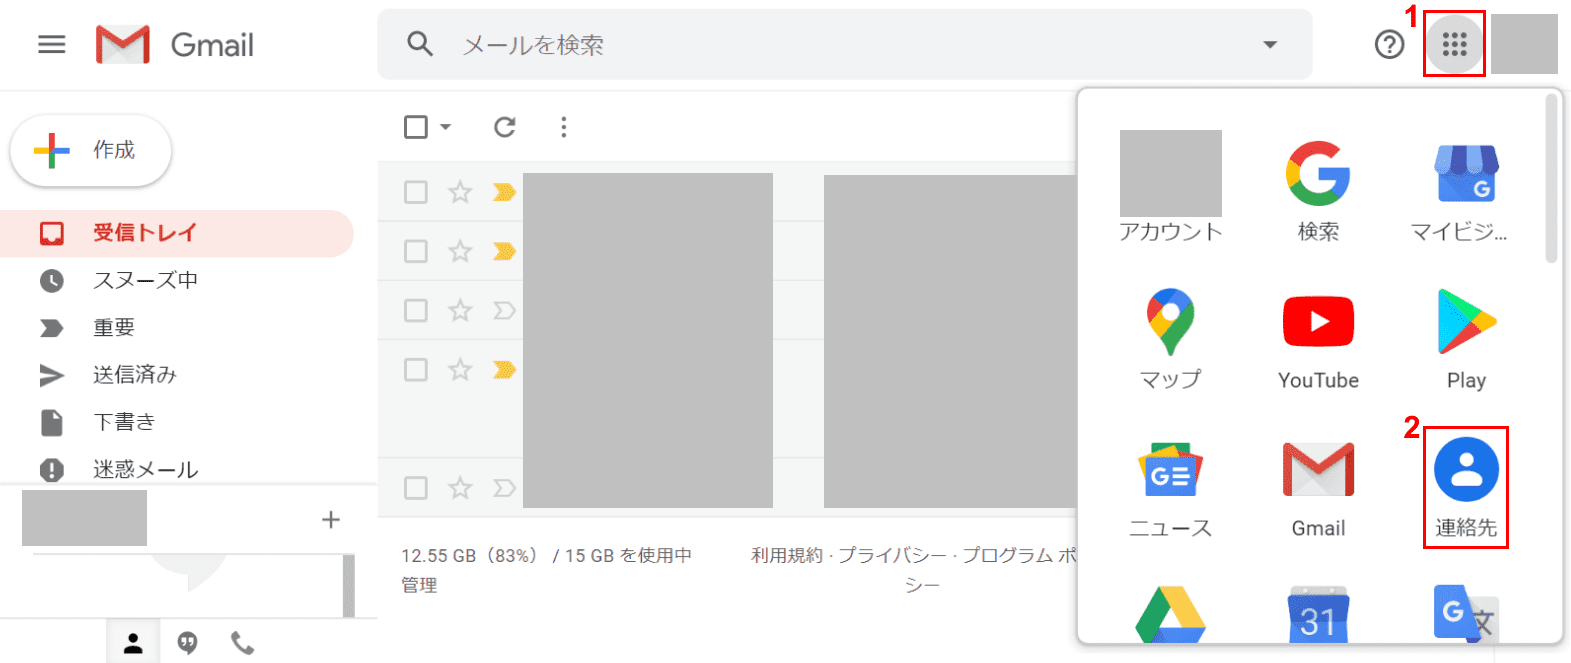1571x663 pixels.
Task: Add a new Hangouts conversation with plus
Action: pyautogui.click(x=331, y=519)
